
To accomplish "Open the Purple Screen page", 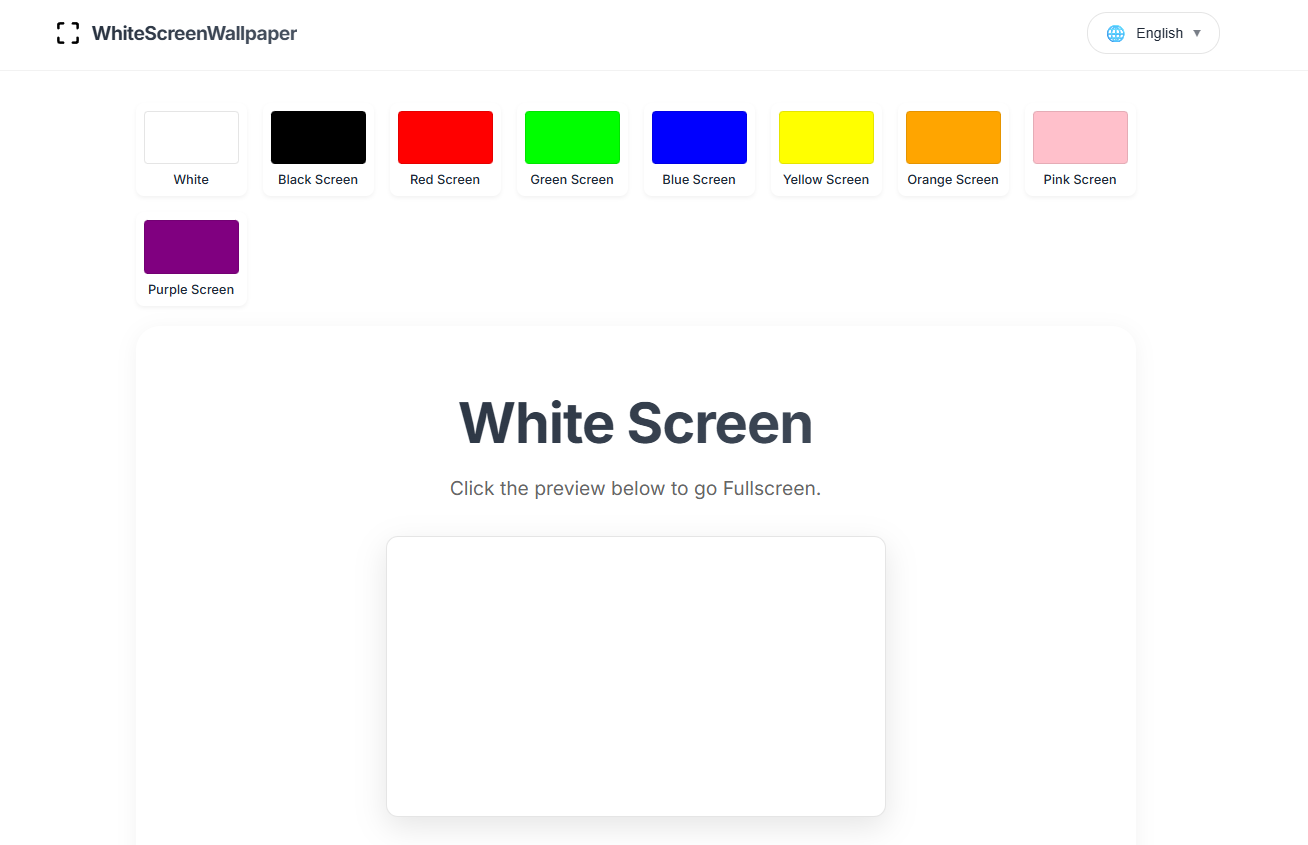I will (191, 260).
